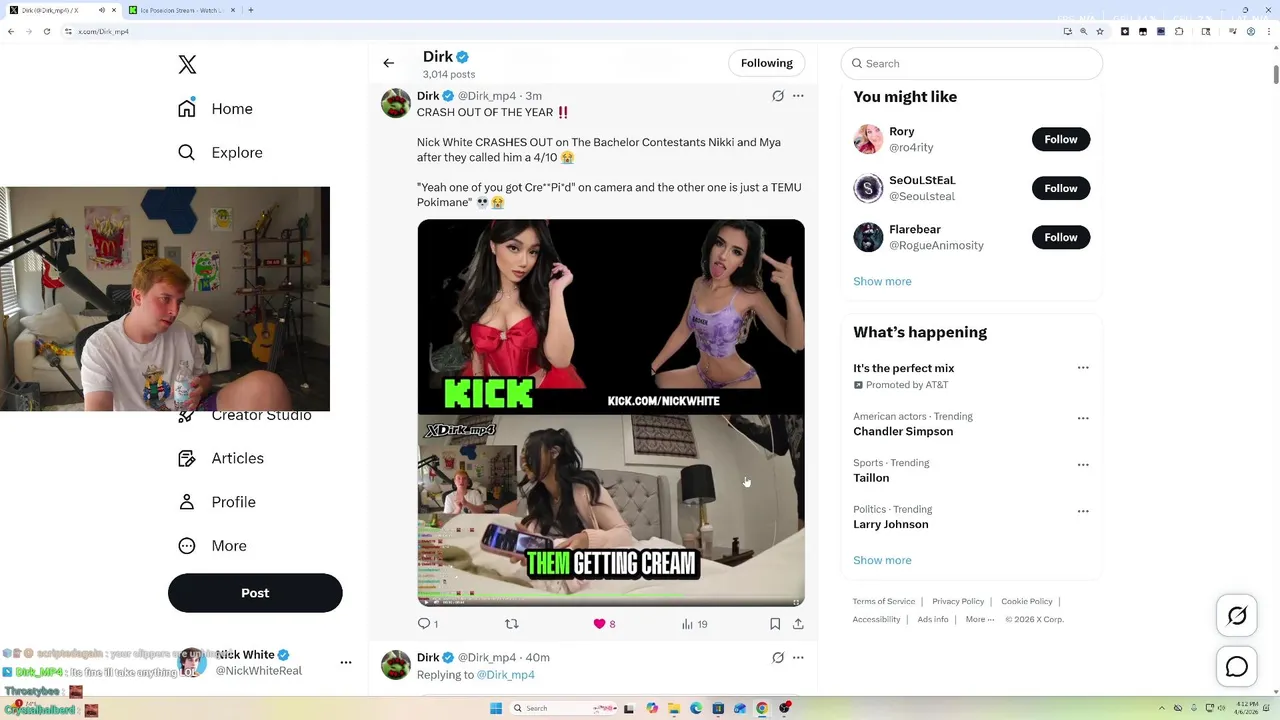Follow SeOuLStEaL
The width and height of the screenshot is (1280, 720).
tap(1061, 189)
